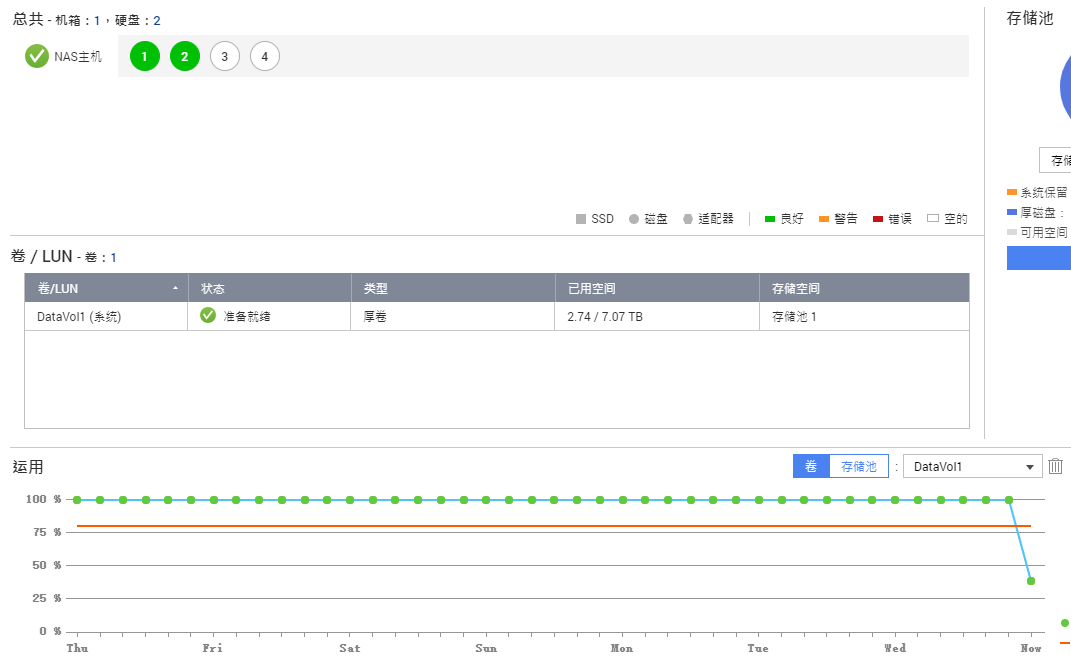The height and width of the screenshot is (664, 1071).
Task: Click the Now label on the chart axis
Action: (x=1031, y=648)
